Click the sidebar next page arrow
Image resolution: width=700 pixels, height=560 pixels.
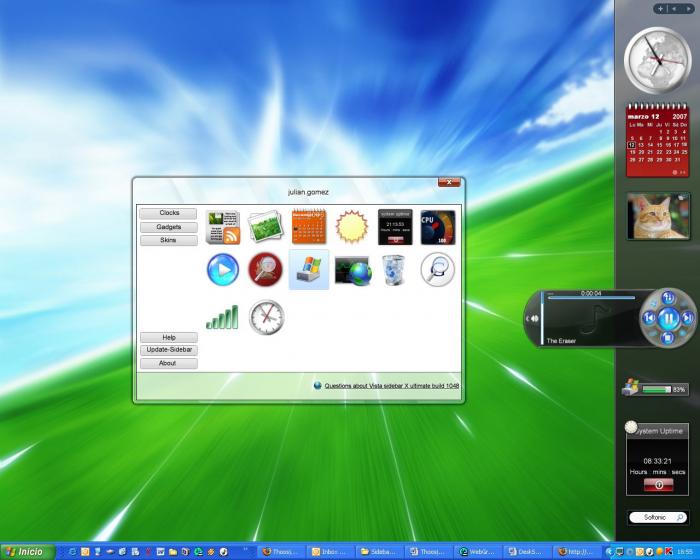pos(688,8)
